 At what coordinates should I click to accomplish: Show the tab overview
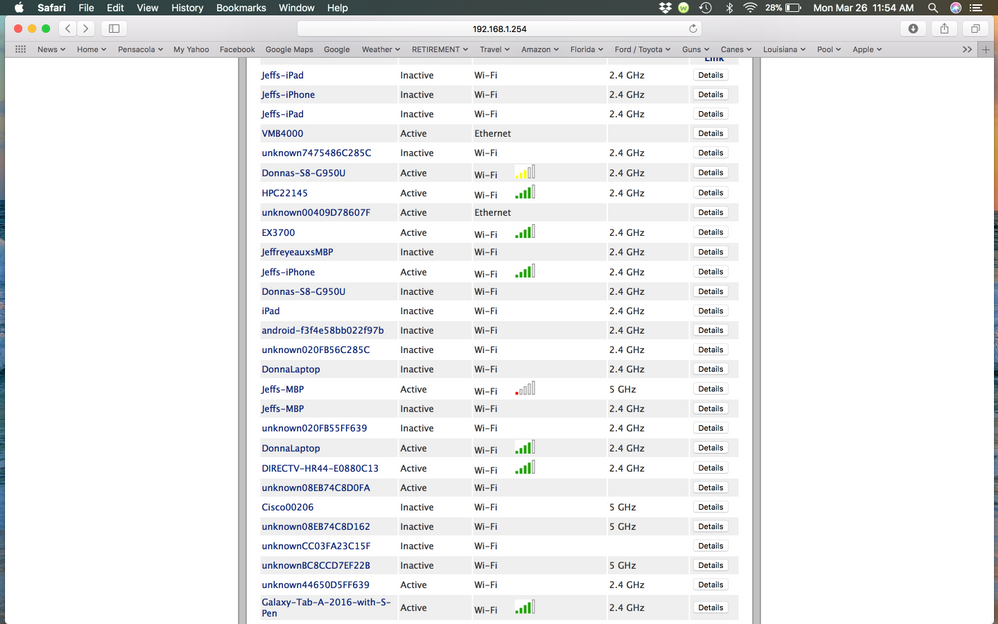[x=975, y=29]
